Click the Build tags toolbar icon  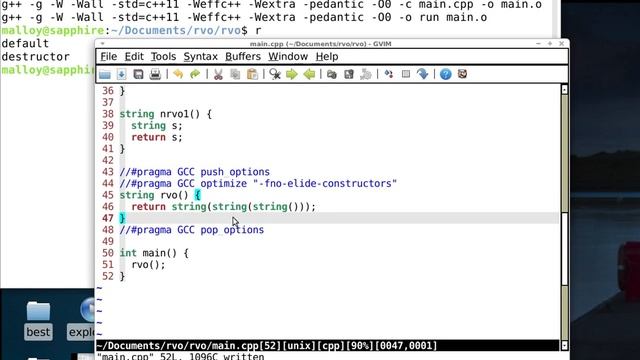406,74
